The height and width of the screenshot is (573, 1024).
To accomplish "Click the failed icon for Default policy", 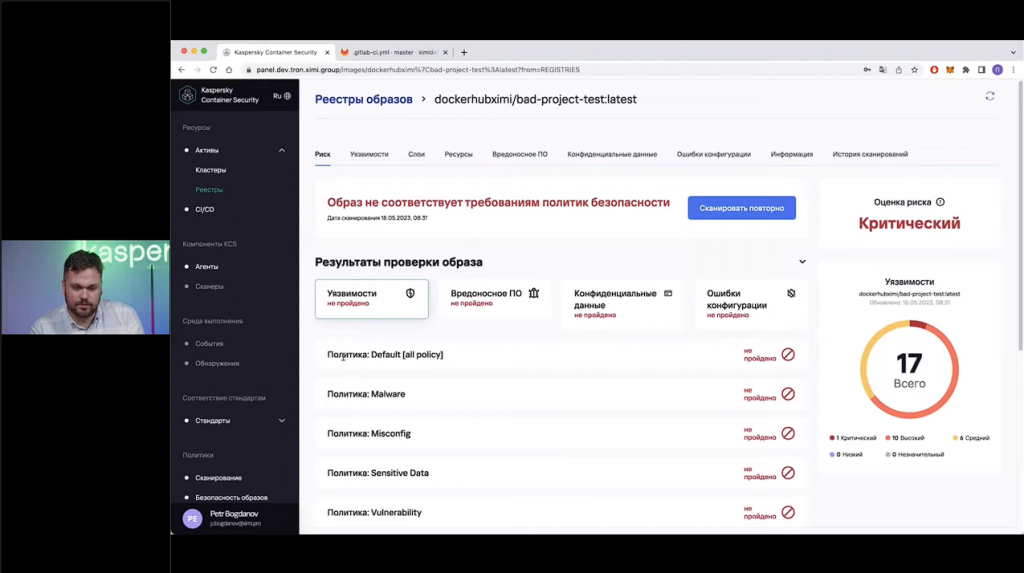I will tap(788, 354).
